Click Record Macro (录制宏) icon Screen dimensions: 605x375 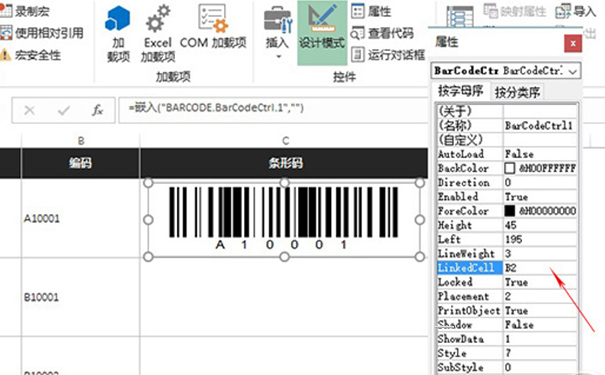[6, 10]
